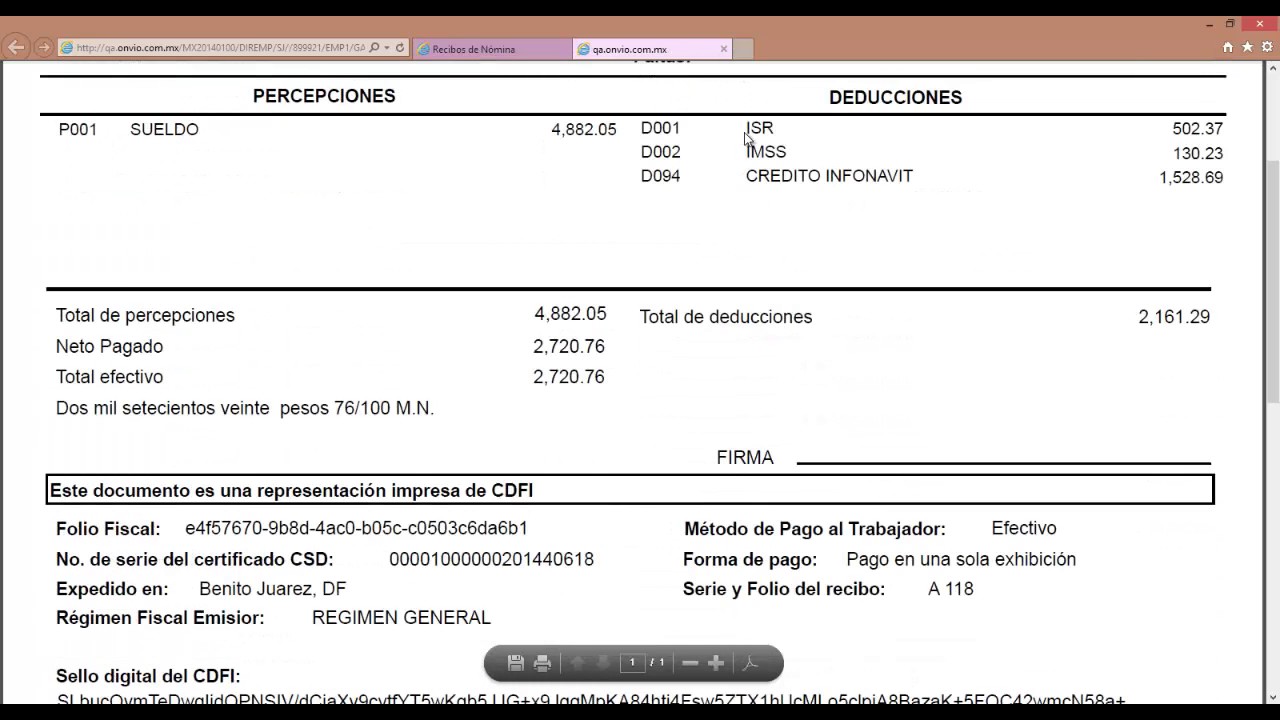Open browser Tools gear icon
The width and height of the screenshot is (1280, 720).
[x=1267, y=47]
